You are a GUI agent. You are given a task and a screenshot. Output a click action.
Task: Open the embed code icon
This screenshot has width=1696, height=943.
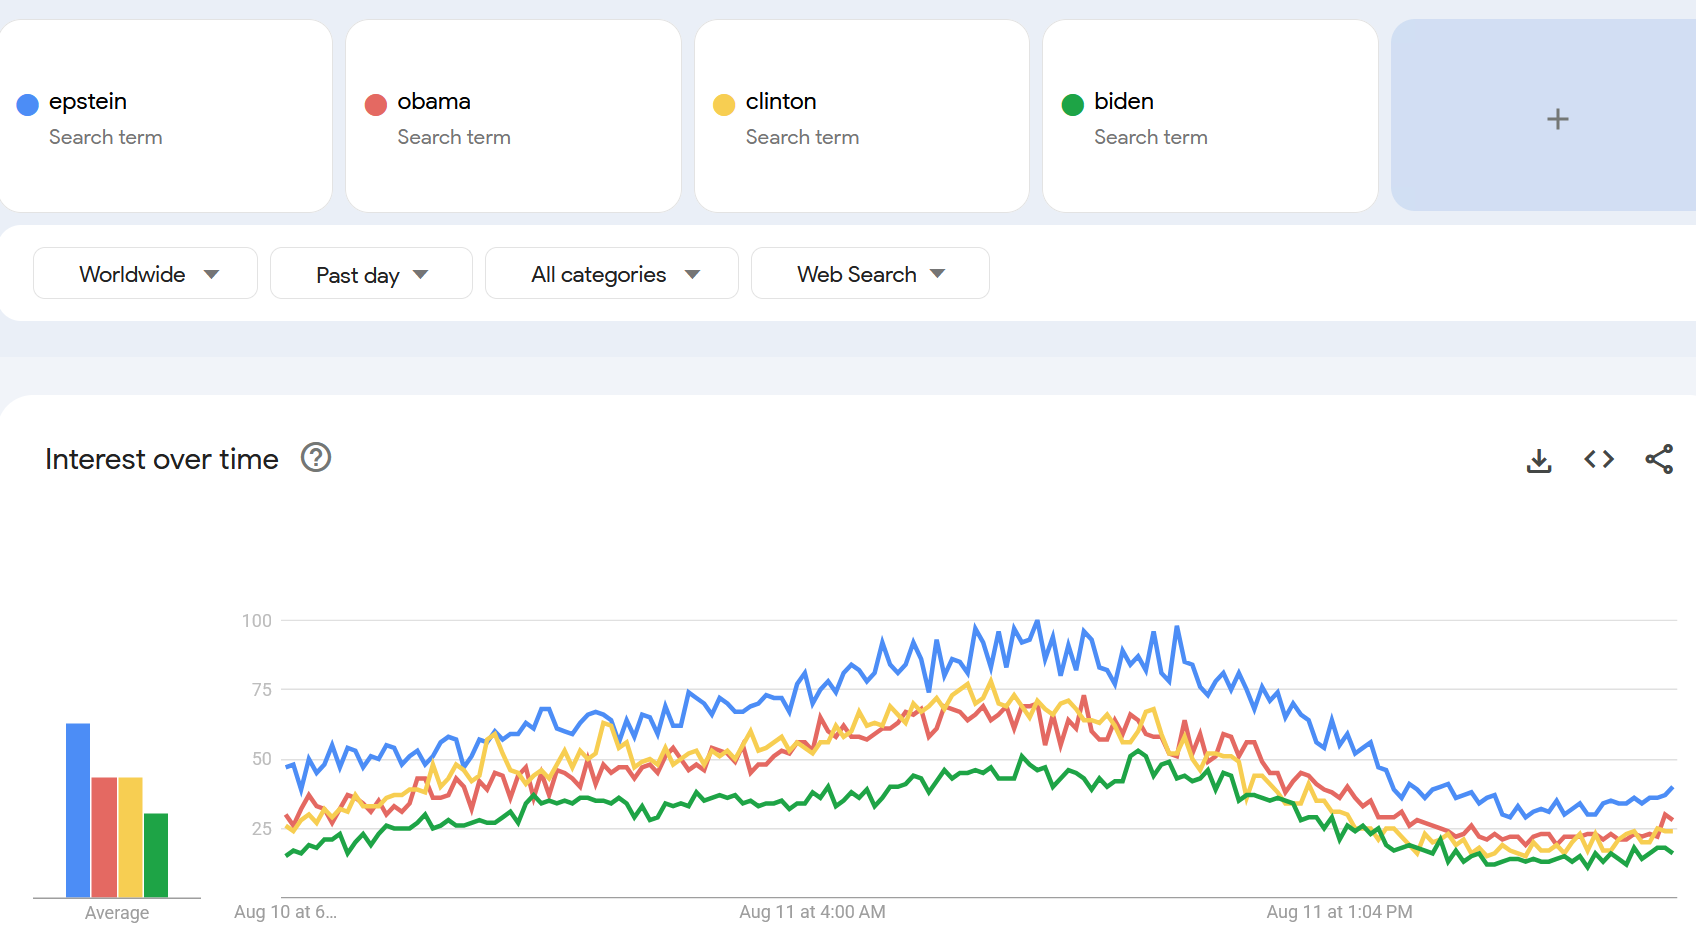point(1599,459)
